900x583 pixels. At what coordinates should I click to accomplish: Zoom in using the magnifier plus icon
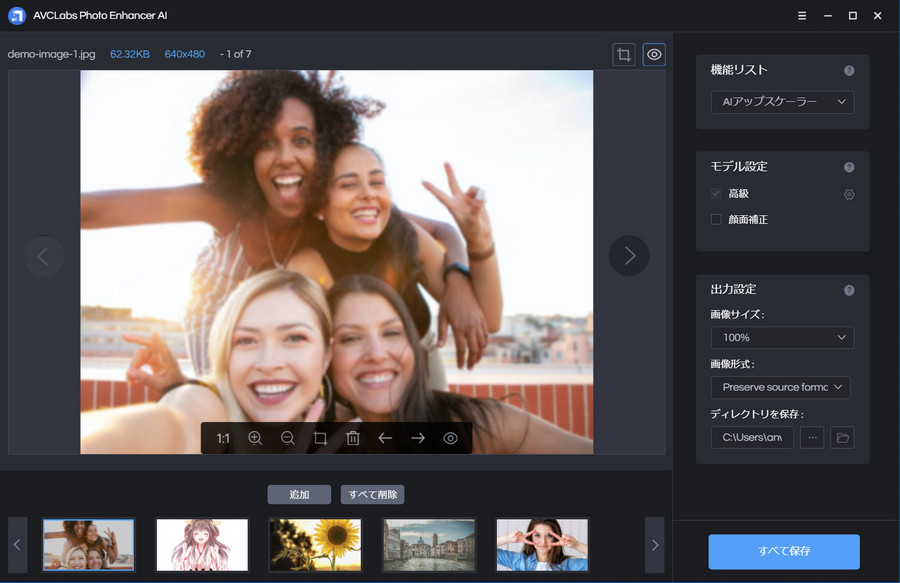255,438
